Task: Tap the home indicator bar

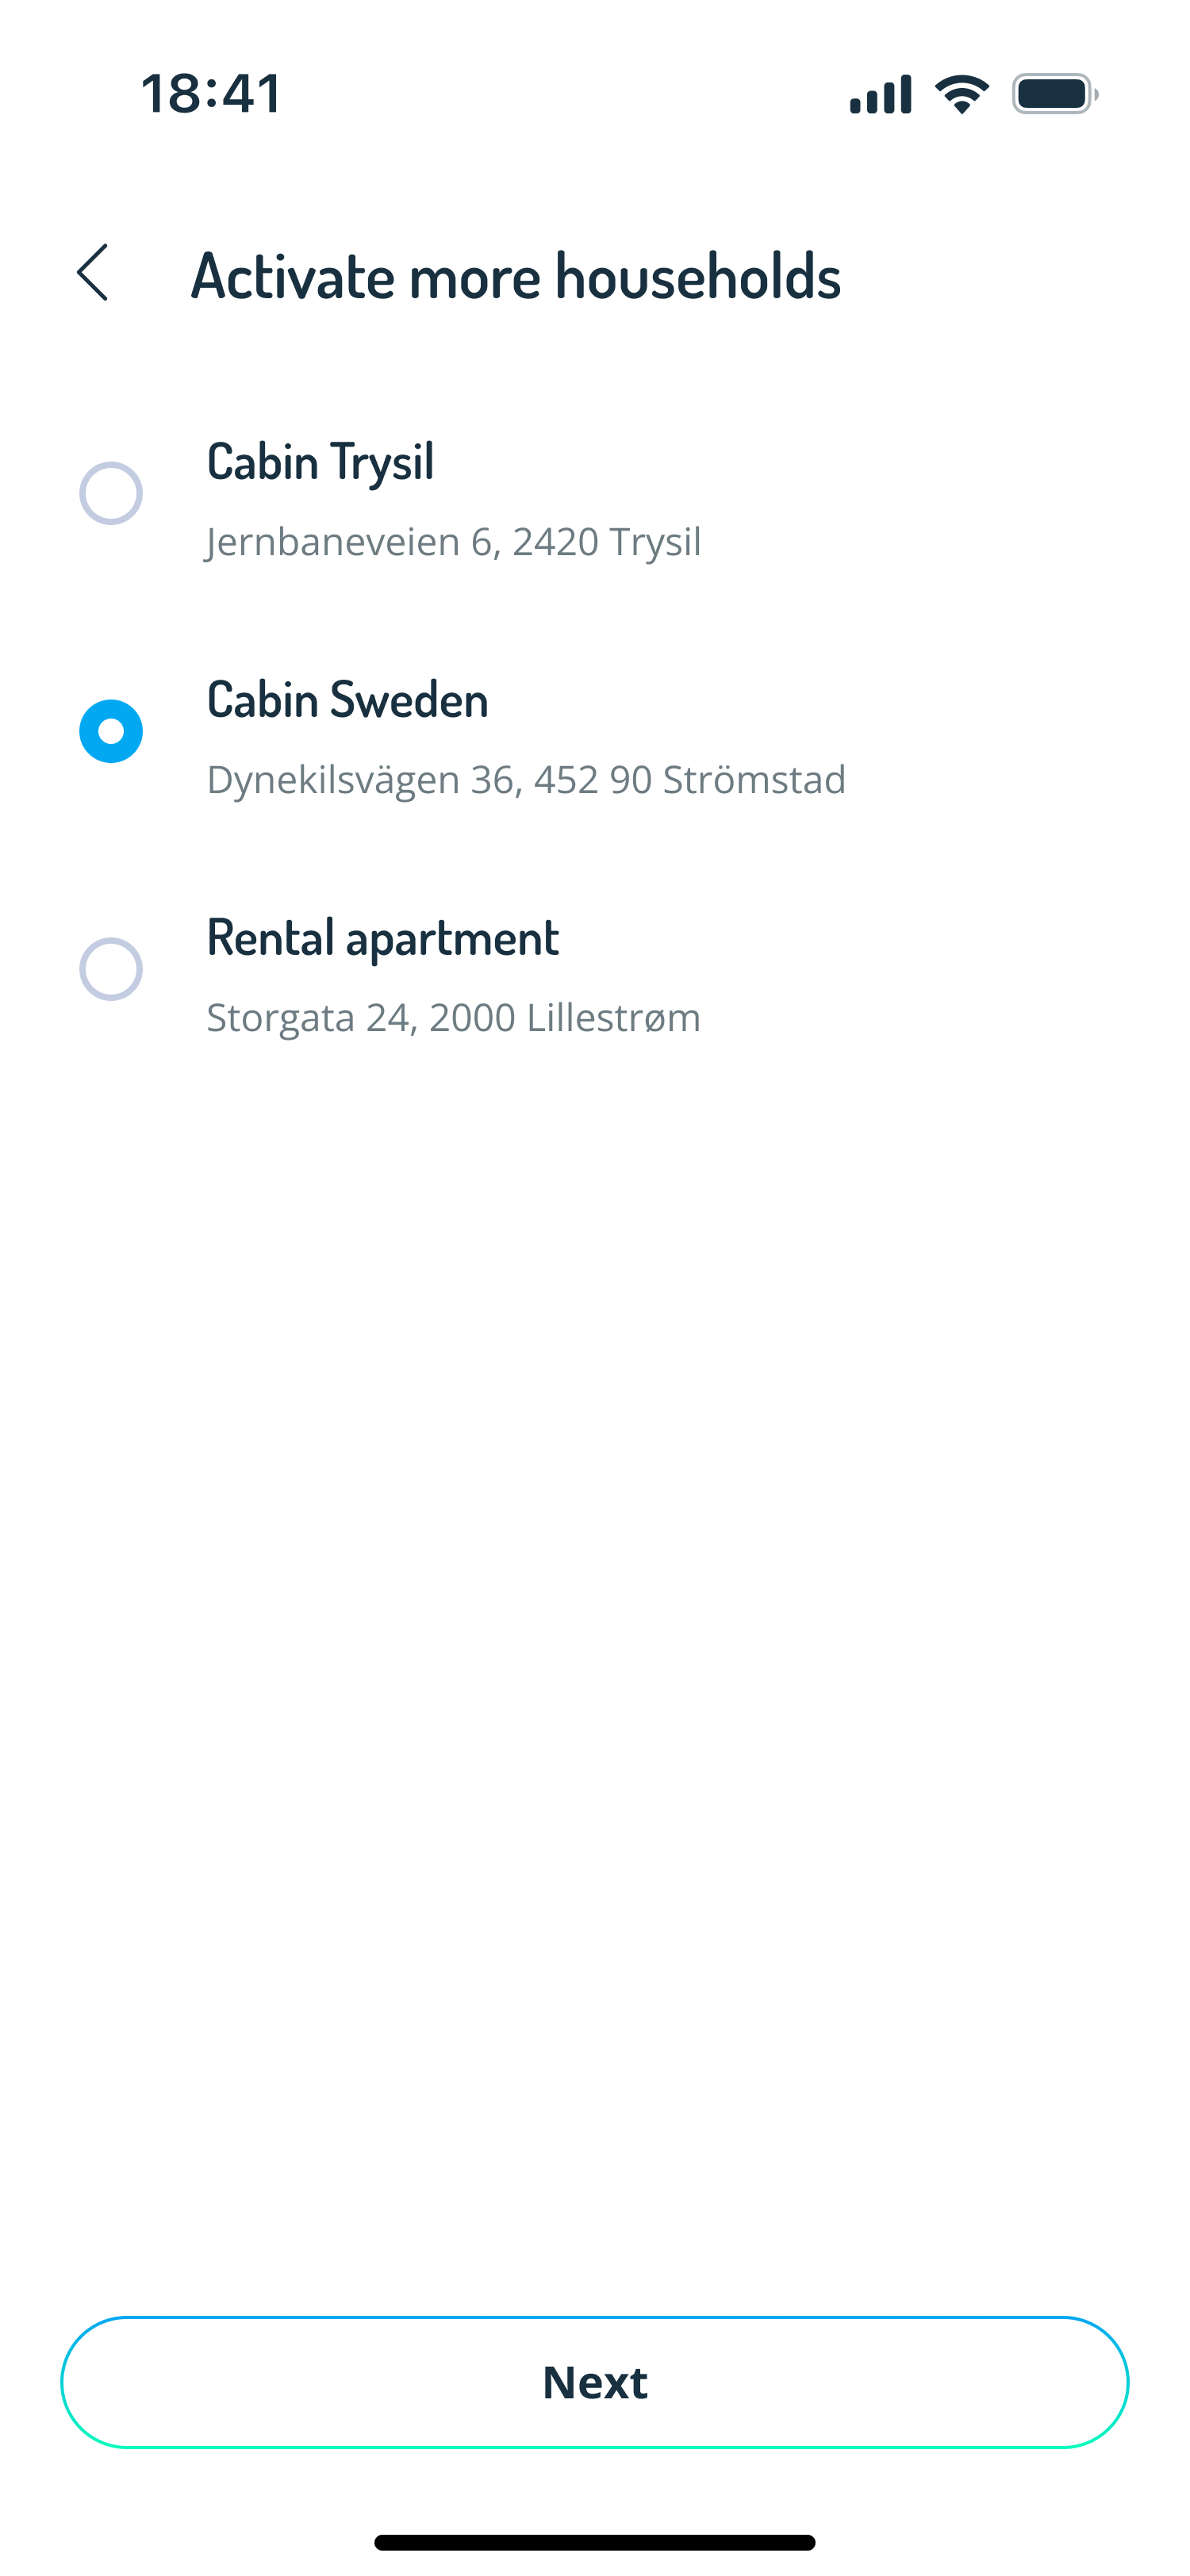Action: pyautogui.click(x=595, y=2542)
